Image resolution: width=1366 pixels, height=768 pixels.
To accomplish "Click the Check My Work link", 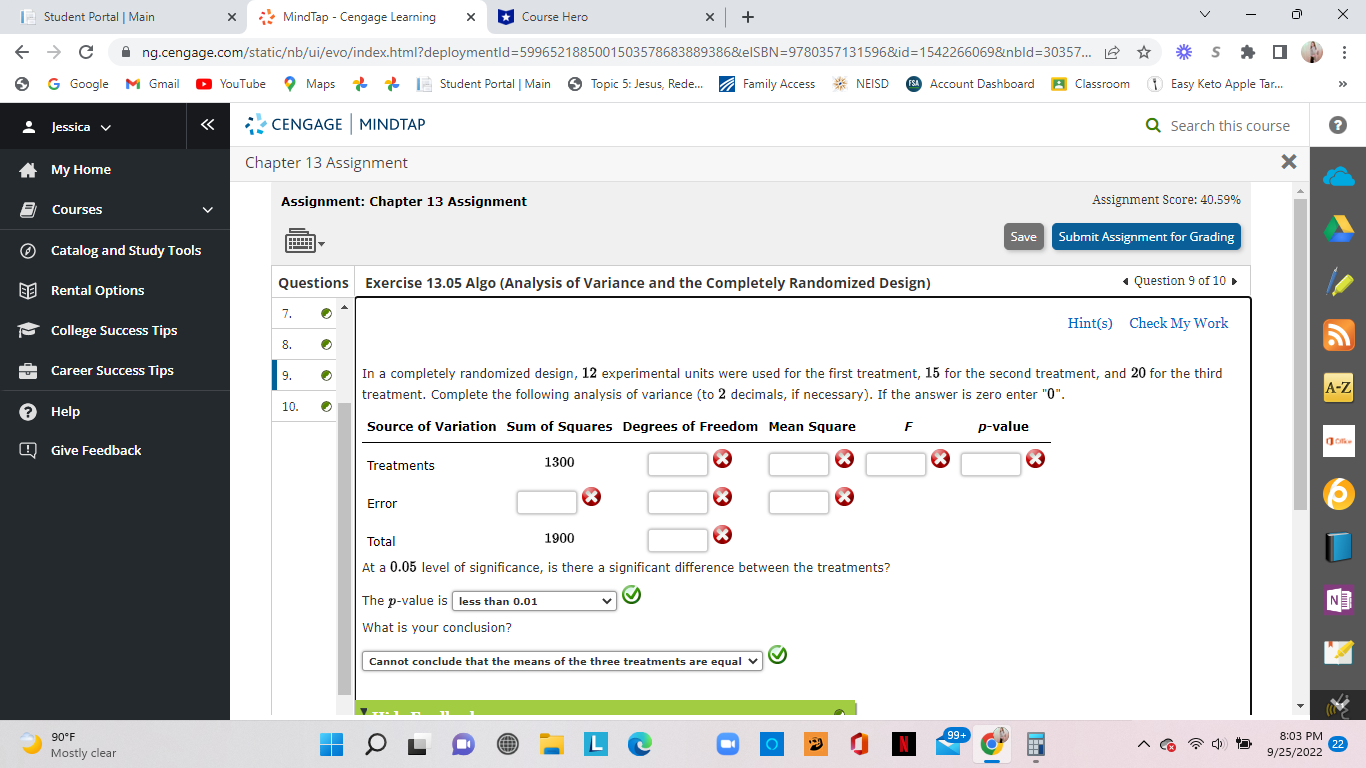I will (x=1178, y=323).
